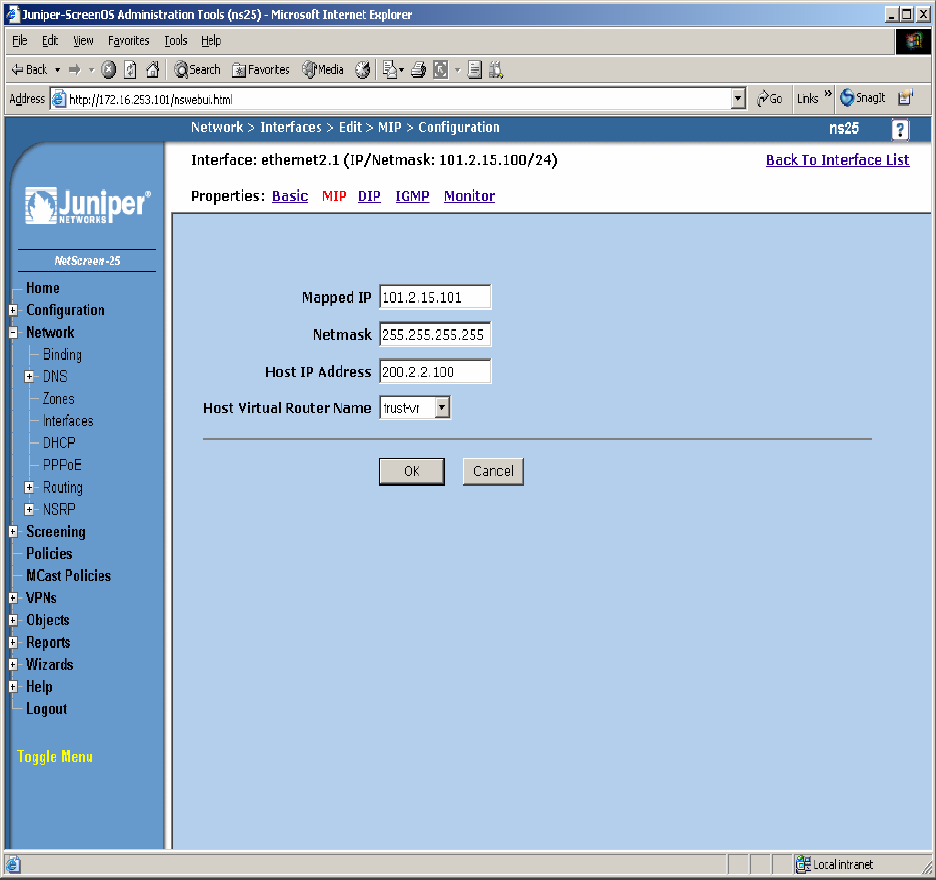Click the Host IP Address input field
The width and height of the screenshot is (936, 880).
coord(435,371)
